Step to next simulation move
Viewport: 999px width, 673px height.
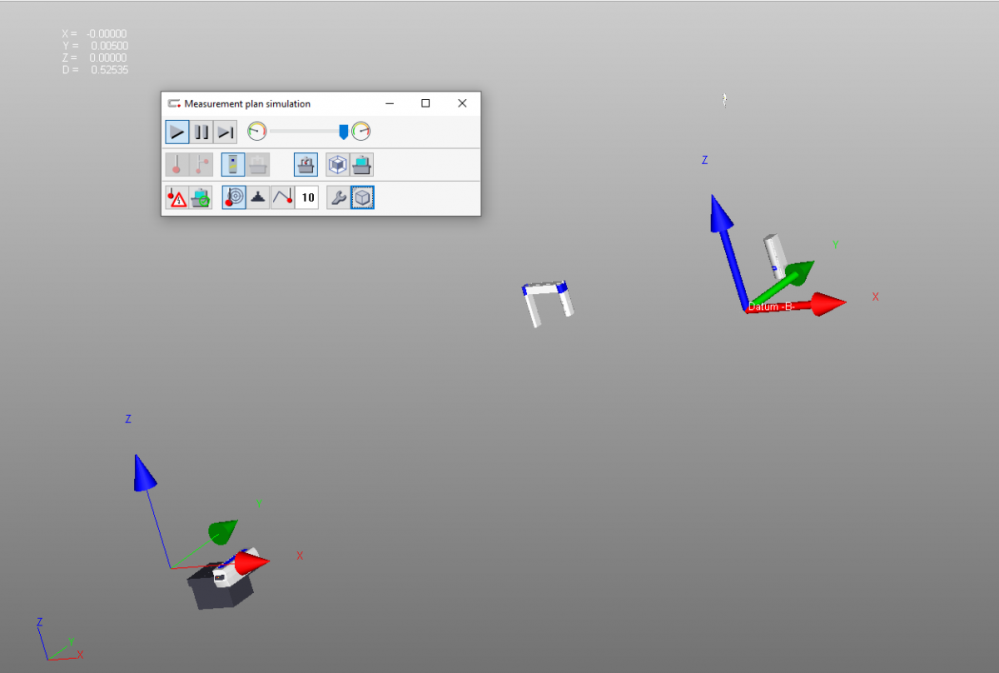pos(226,132)
